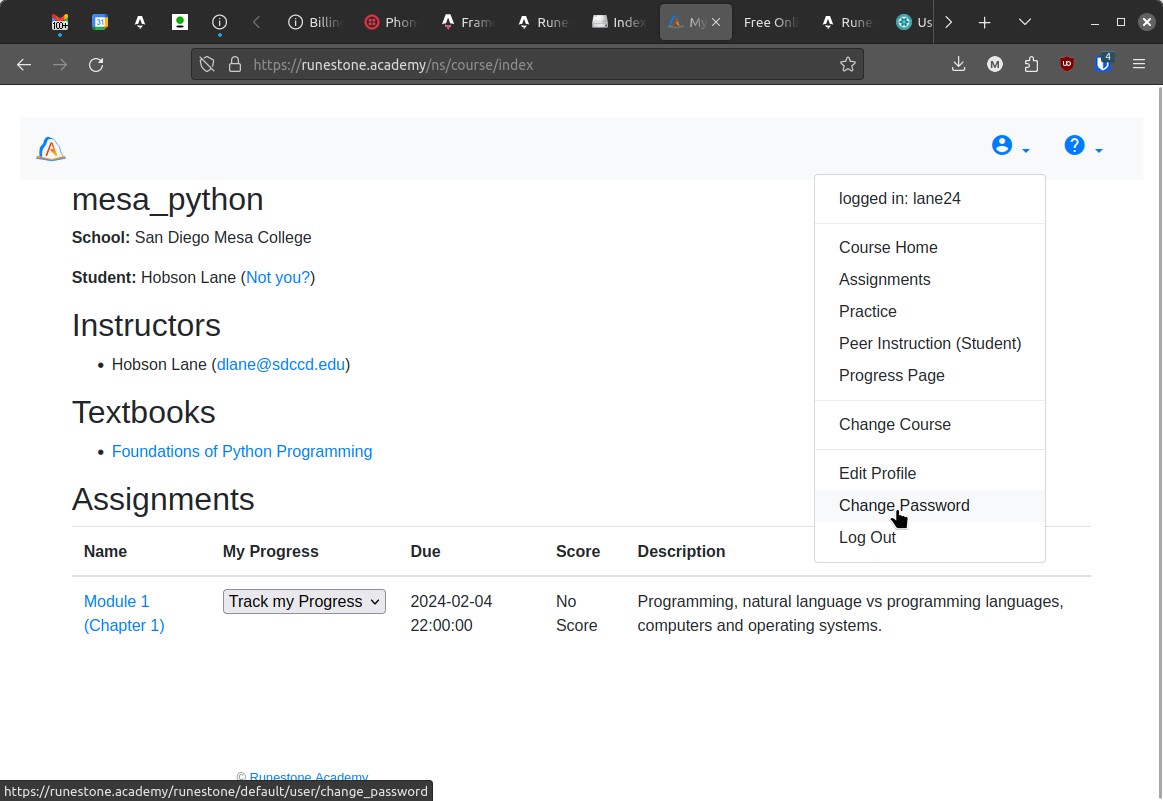This screenshot has height=801, width=1163.
Task: Open the user account menu icon
Action: (x=1001, y=144)
